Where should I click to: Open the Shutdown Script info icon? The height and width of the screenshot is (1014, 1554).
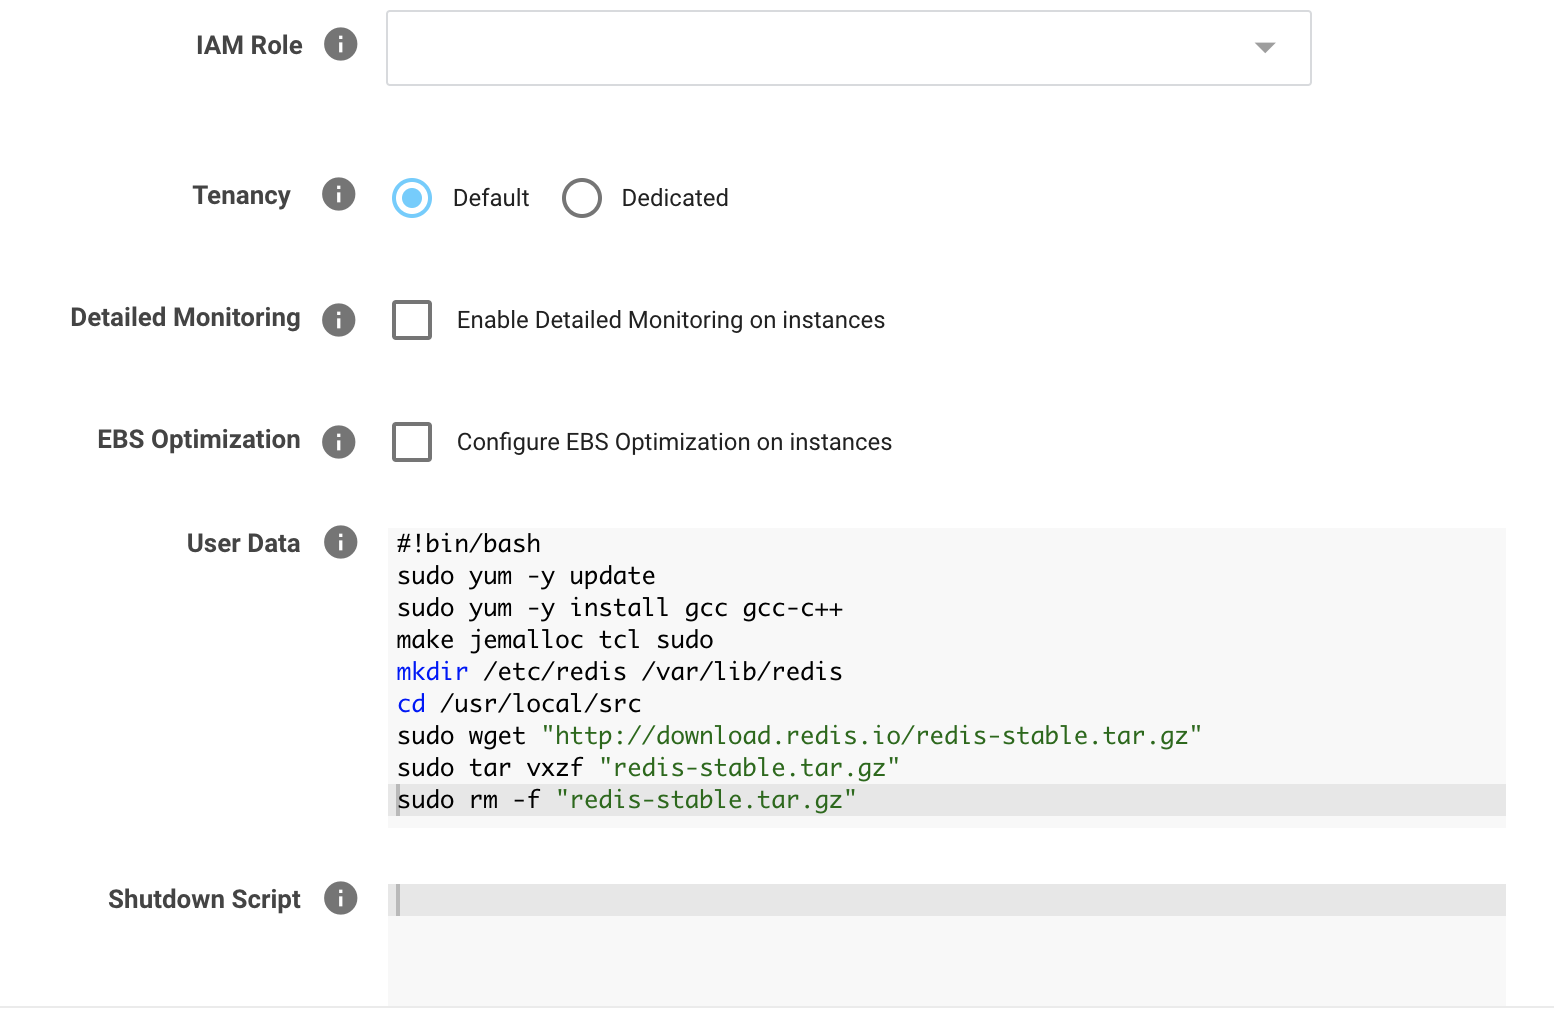(x=340, y=898)
